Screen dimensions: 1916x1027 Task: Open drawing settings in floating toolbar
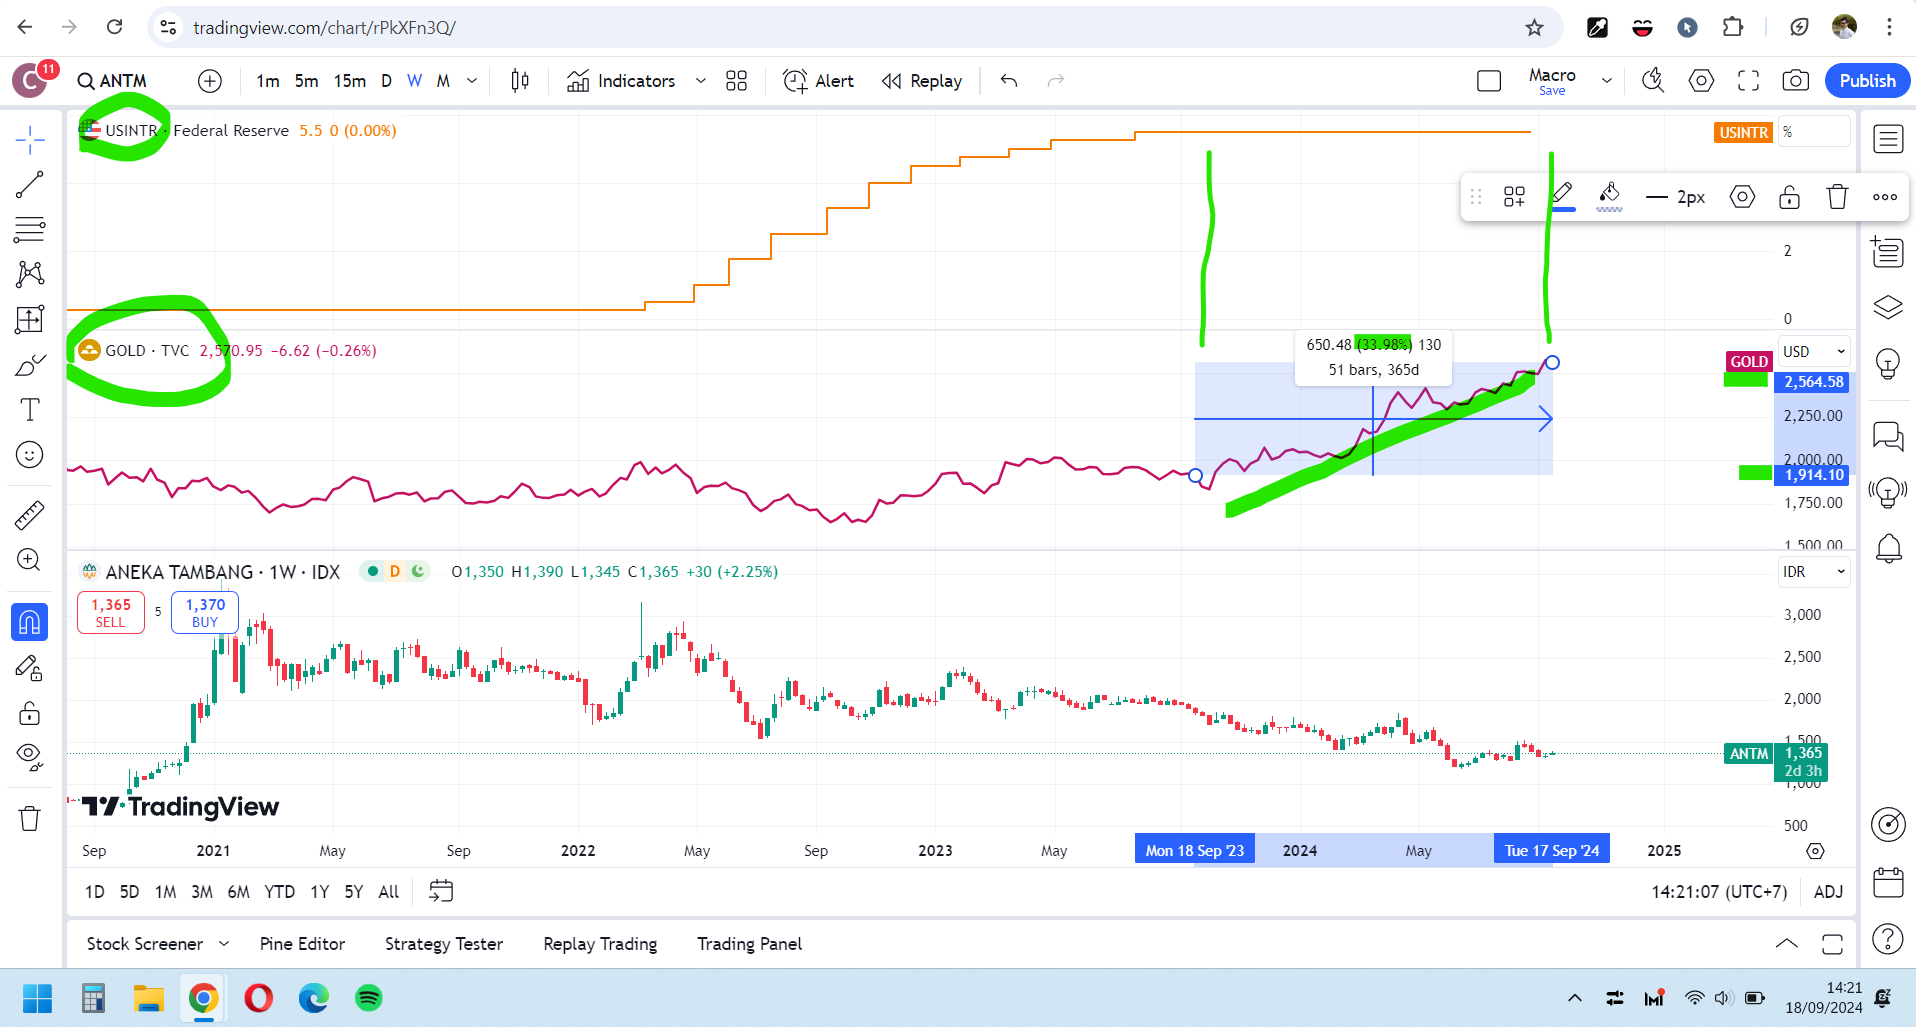coord(1742,197)
